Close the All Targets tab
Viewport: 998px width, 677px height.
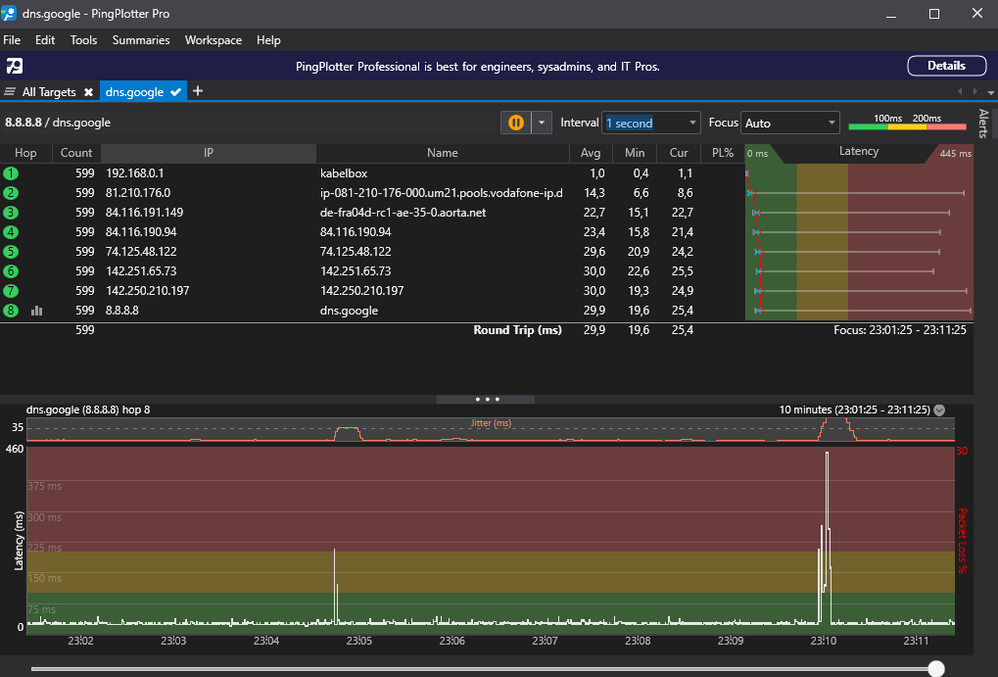(88, 91)
